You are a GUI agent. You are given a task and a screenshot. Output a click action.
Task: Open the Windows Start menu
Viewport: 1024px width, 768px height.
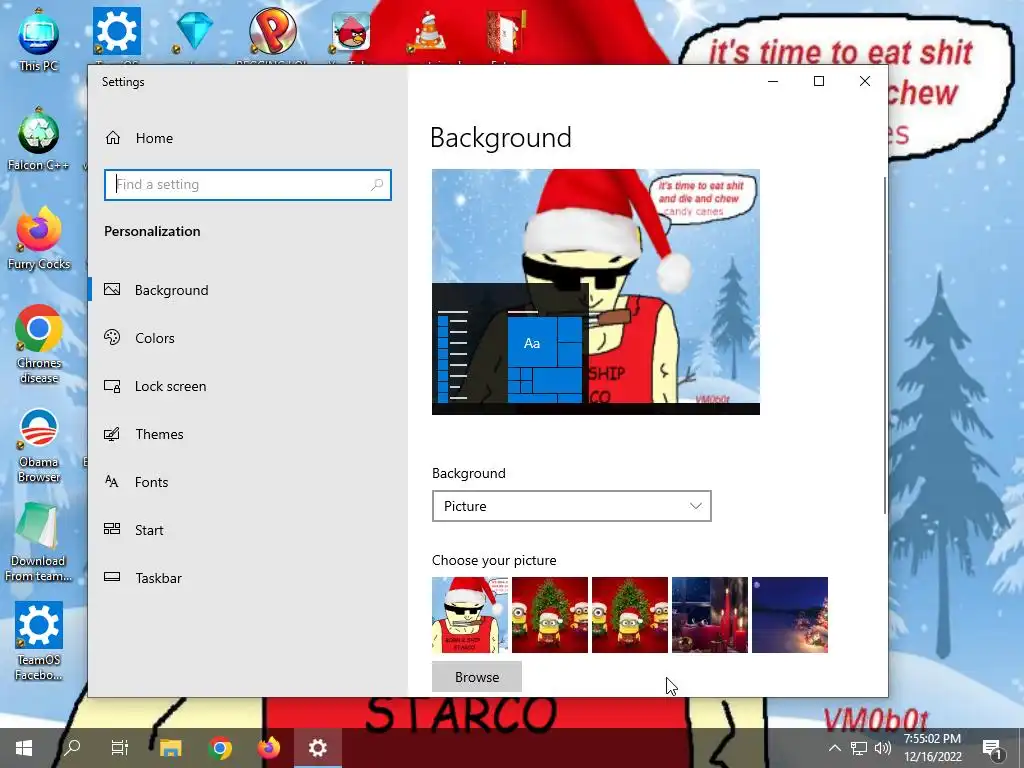click(24, 748)
